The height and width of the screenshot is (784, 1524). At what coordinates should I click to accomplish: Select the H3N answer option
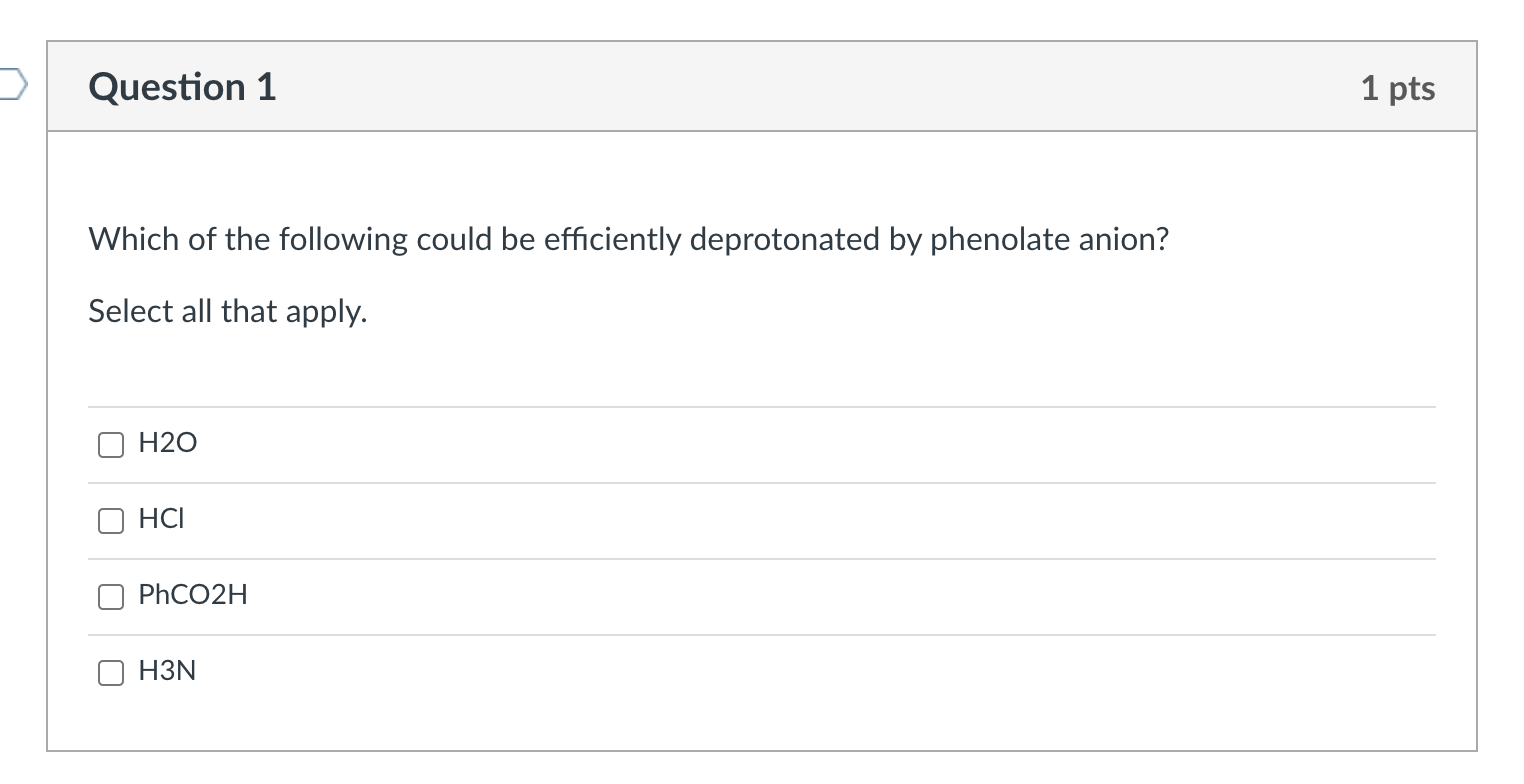point(110,672)
